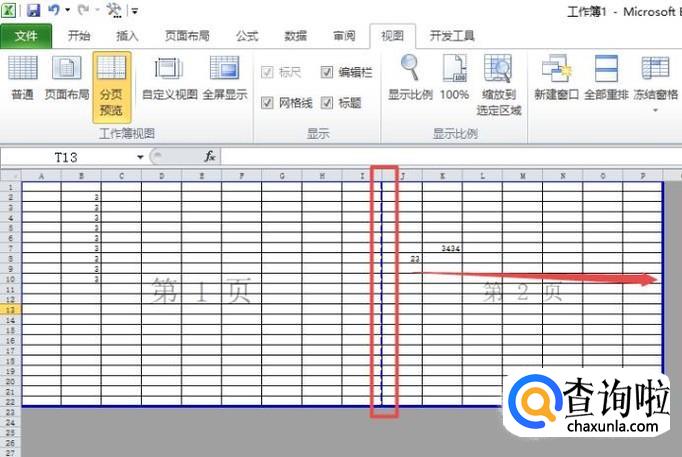Select row 7 header
This screenshot has width=682, height=457.
click(10, 248)
